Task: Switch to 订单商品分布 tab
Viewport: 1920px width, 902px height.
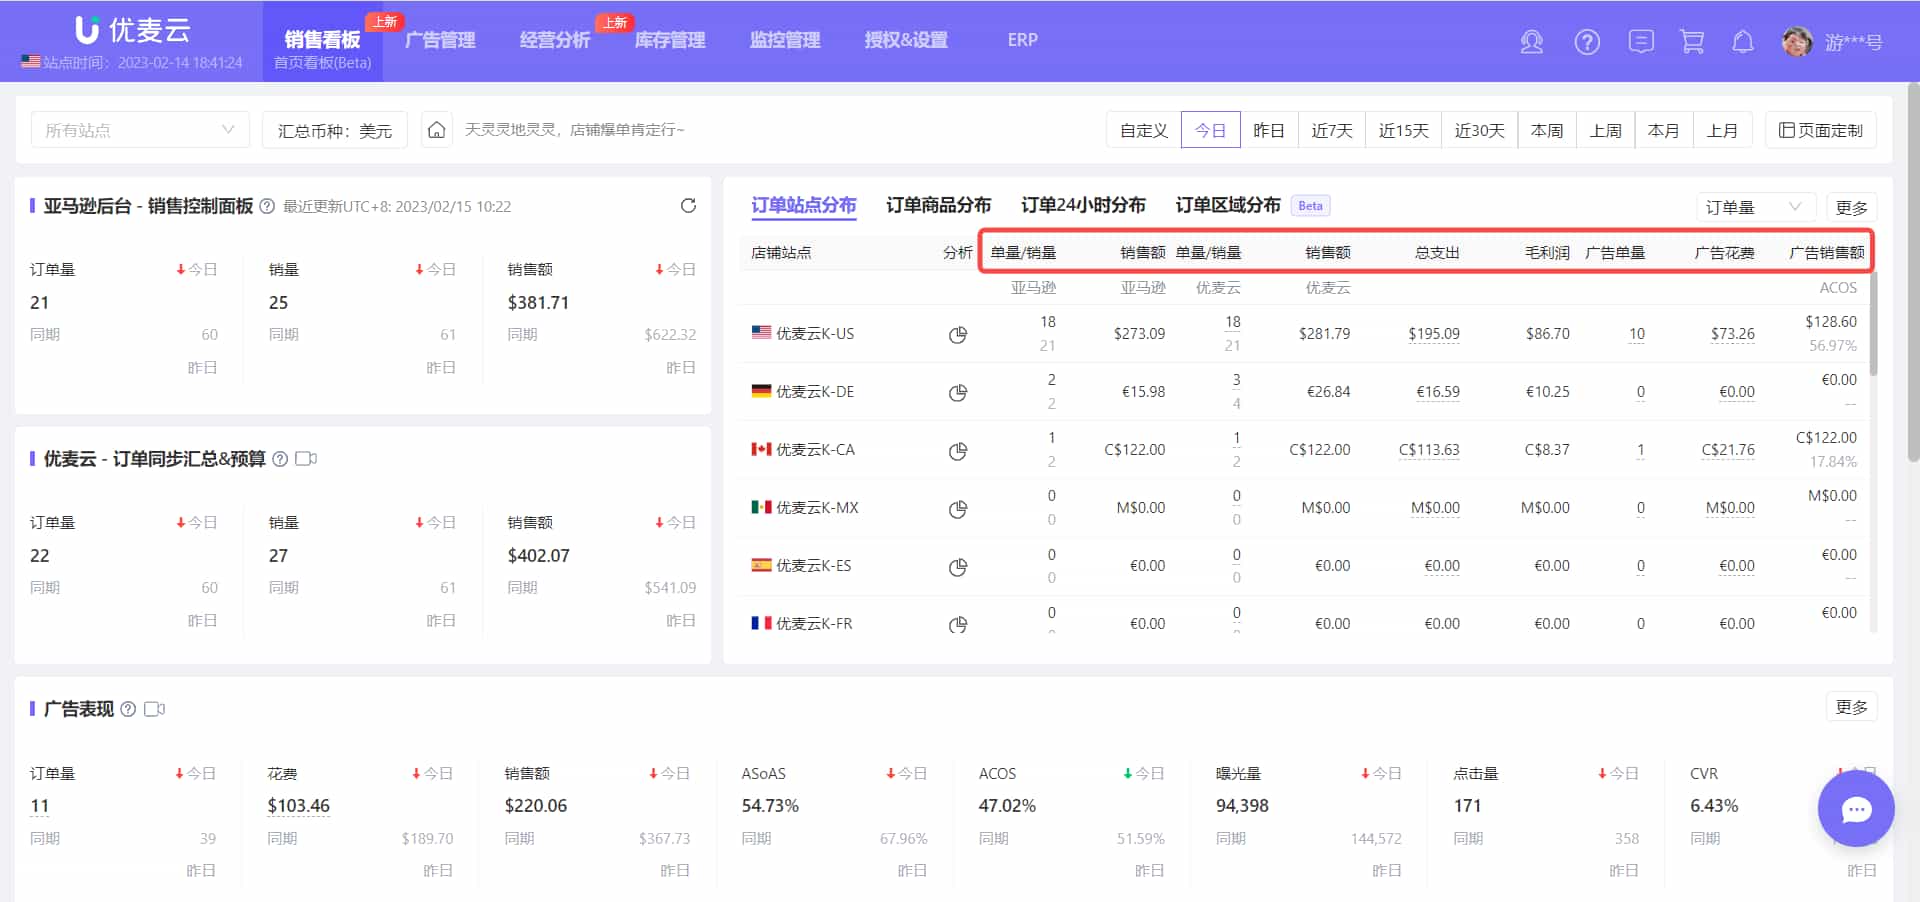Action: coord(938,205)
